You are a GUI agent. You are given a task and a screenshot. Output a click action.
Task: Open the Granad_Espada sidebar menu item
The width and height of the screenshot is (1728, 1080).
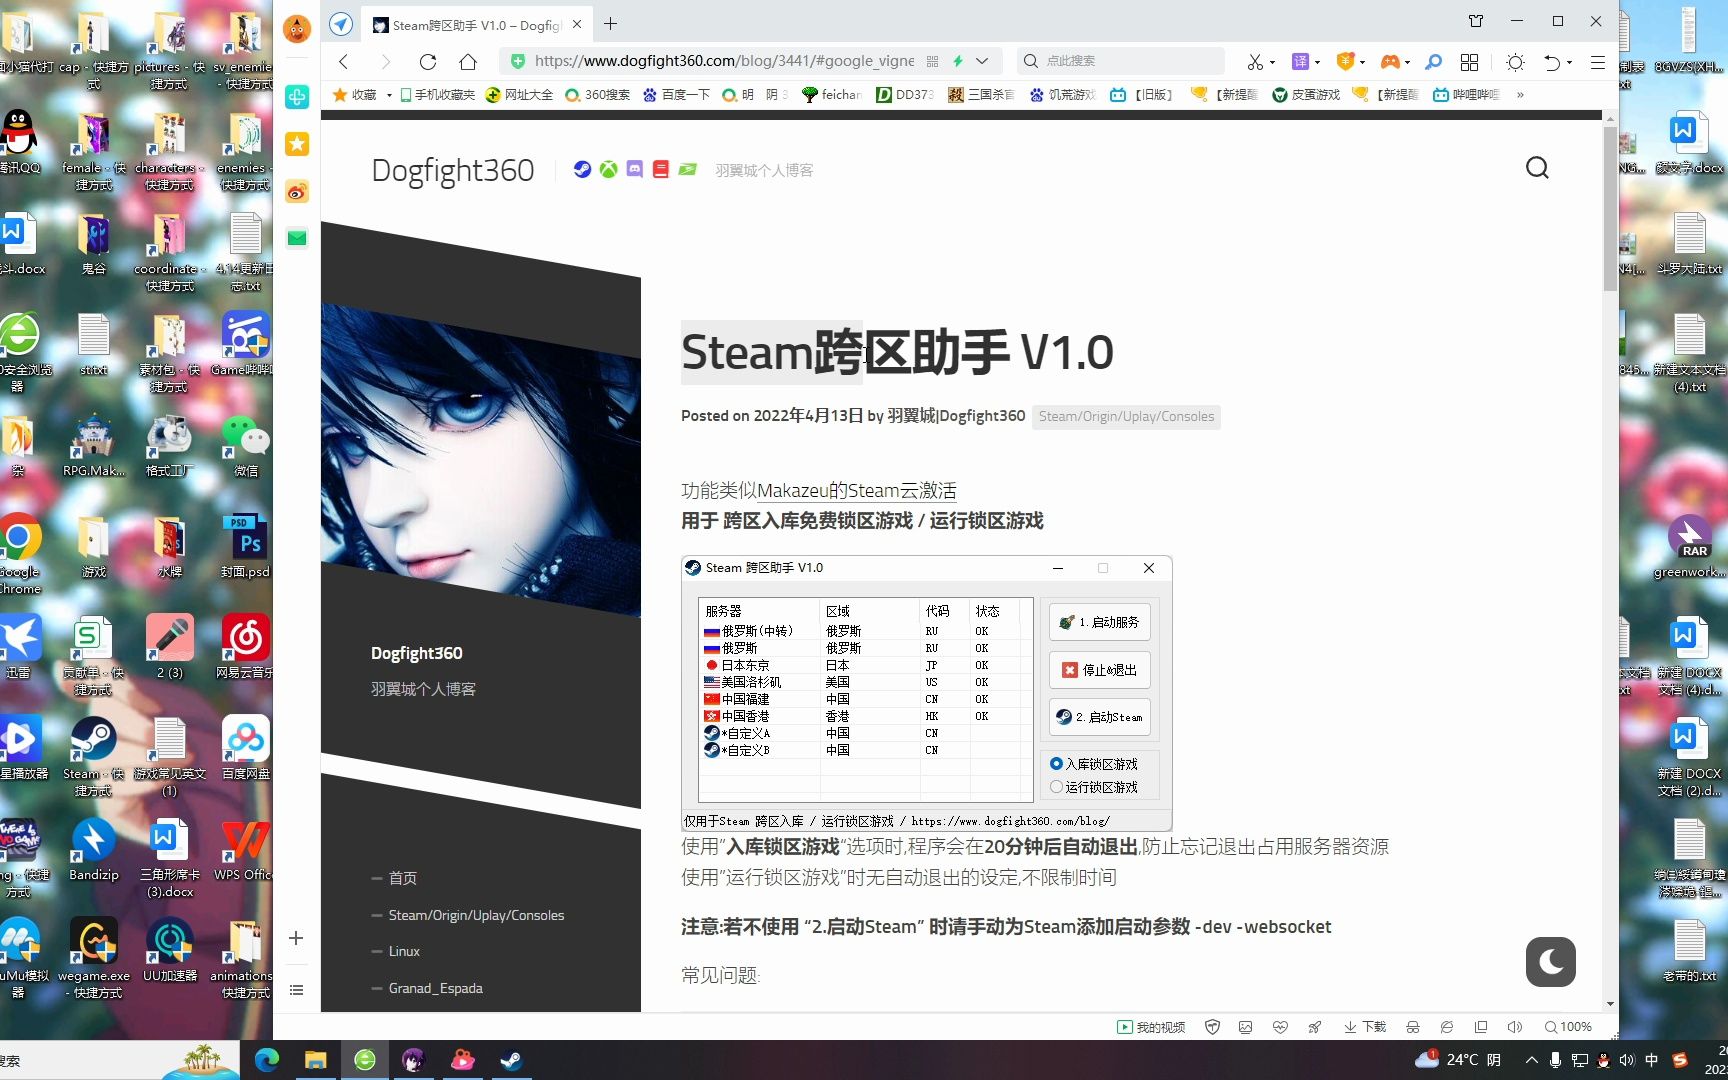pos(435,988)
